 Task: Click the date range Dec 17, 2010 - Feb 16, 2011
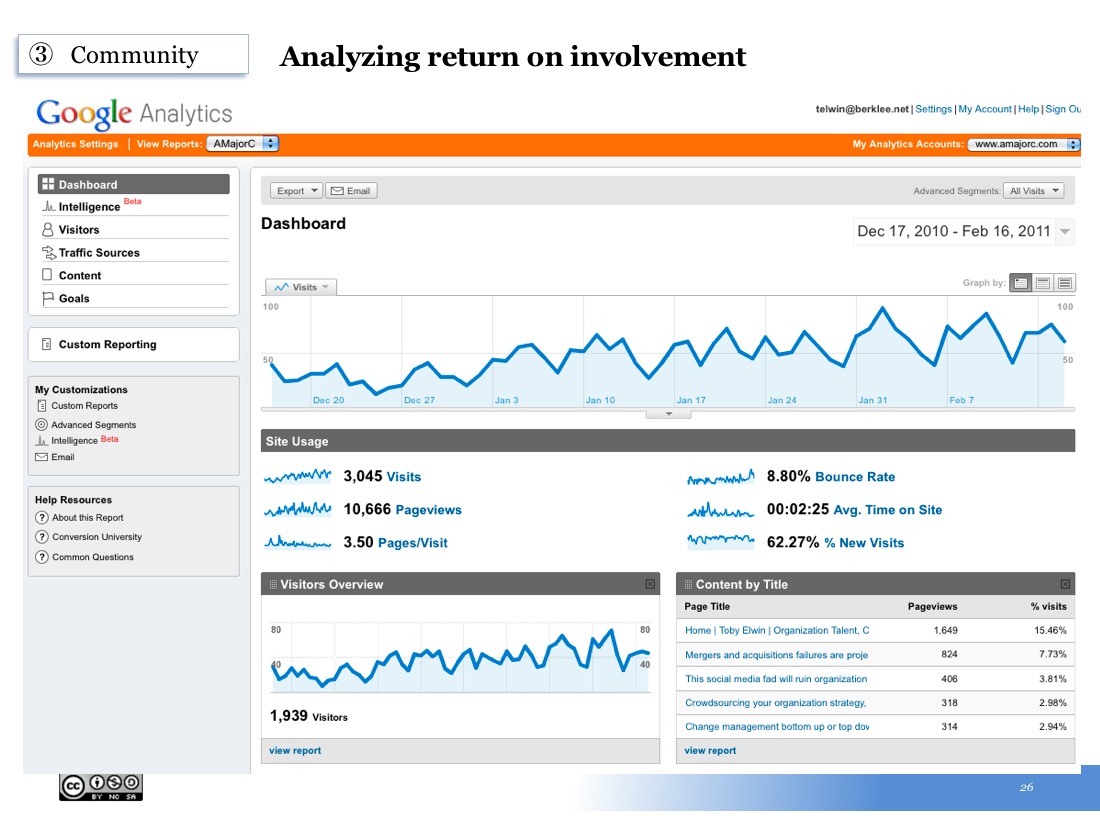click(x=953, y=232)
